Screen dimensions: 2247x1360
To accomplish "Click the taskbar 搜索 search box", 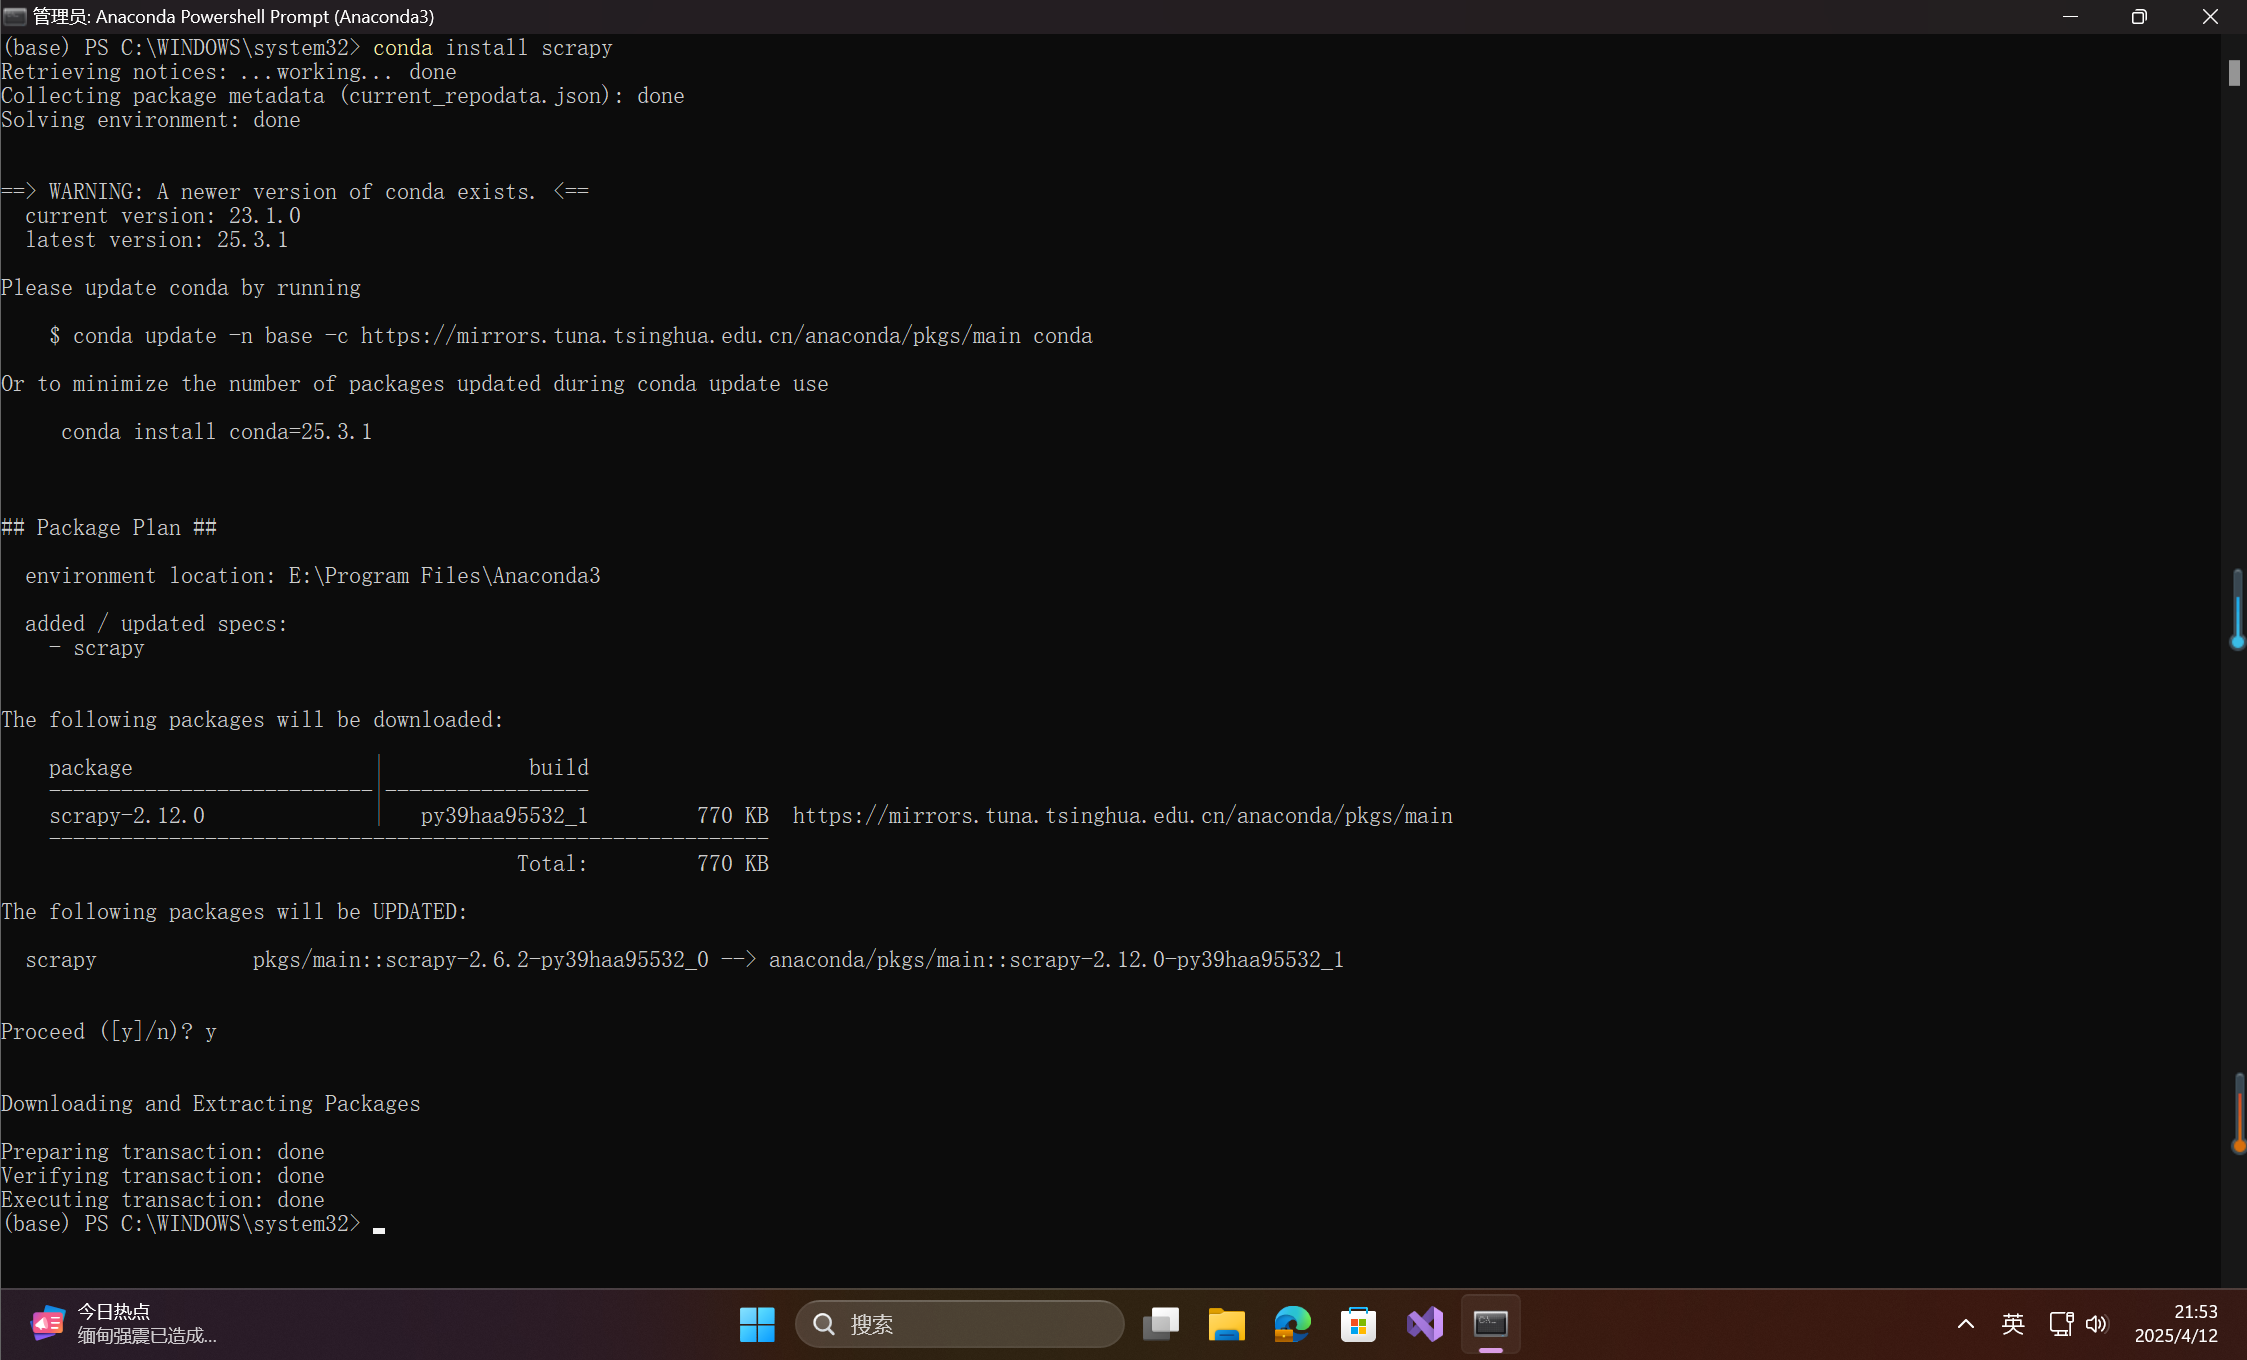I will coord(960,1324).
